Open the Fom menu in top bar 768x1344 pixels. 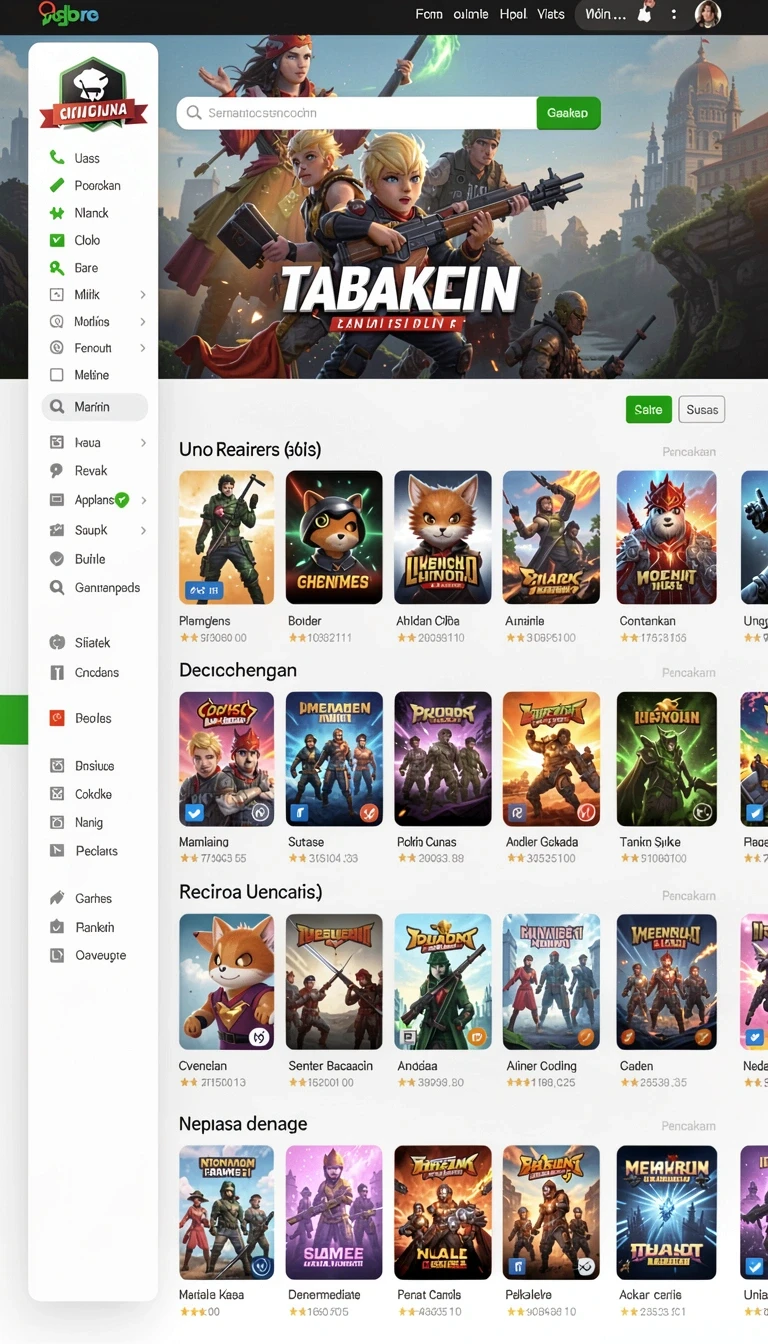[x=428, y=14]
